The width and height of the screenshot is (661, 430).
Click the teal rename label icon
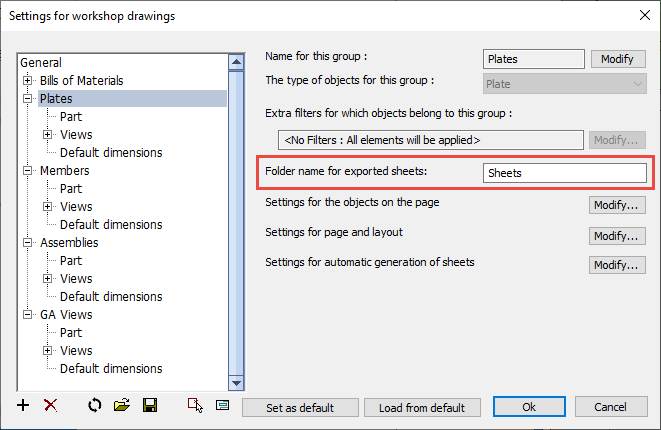click(x=222, y=406)
